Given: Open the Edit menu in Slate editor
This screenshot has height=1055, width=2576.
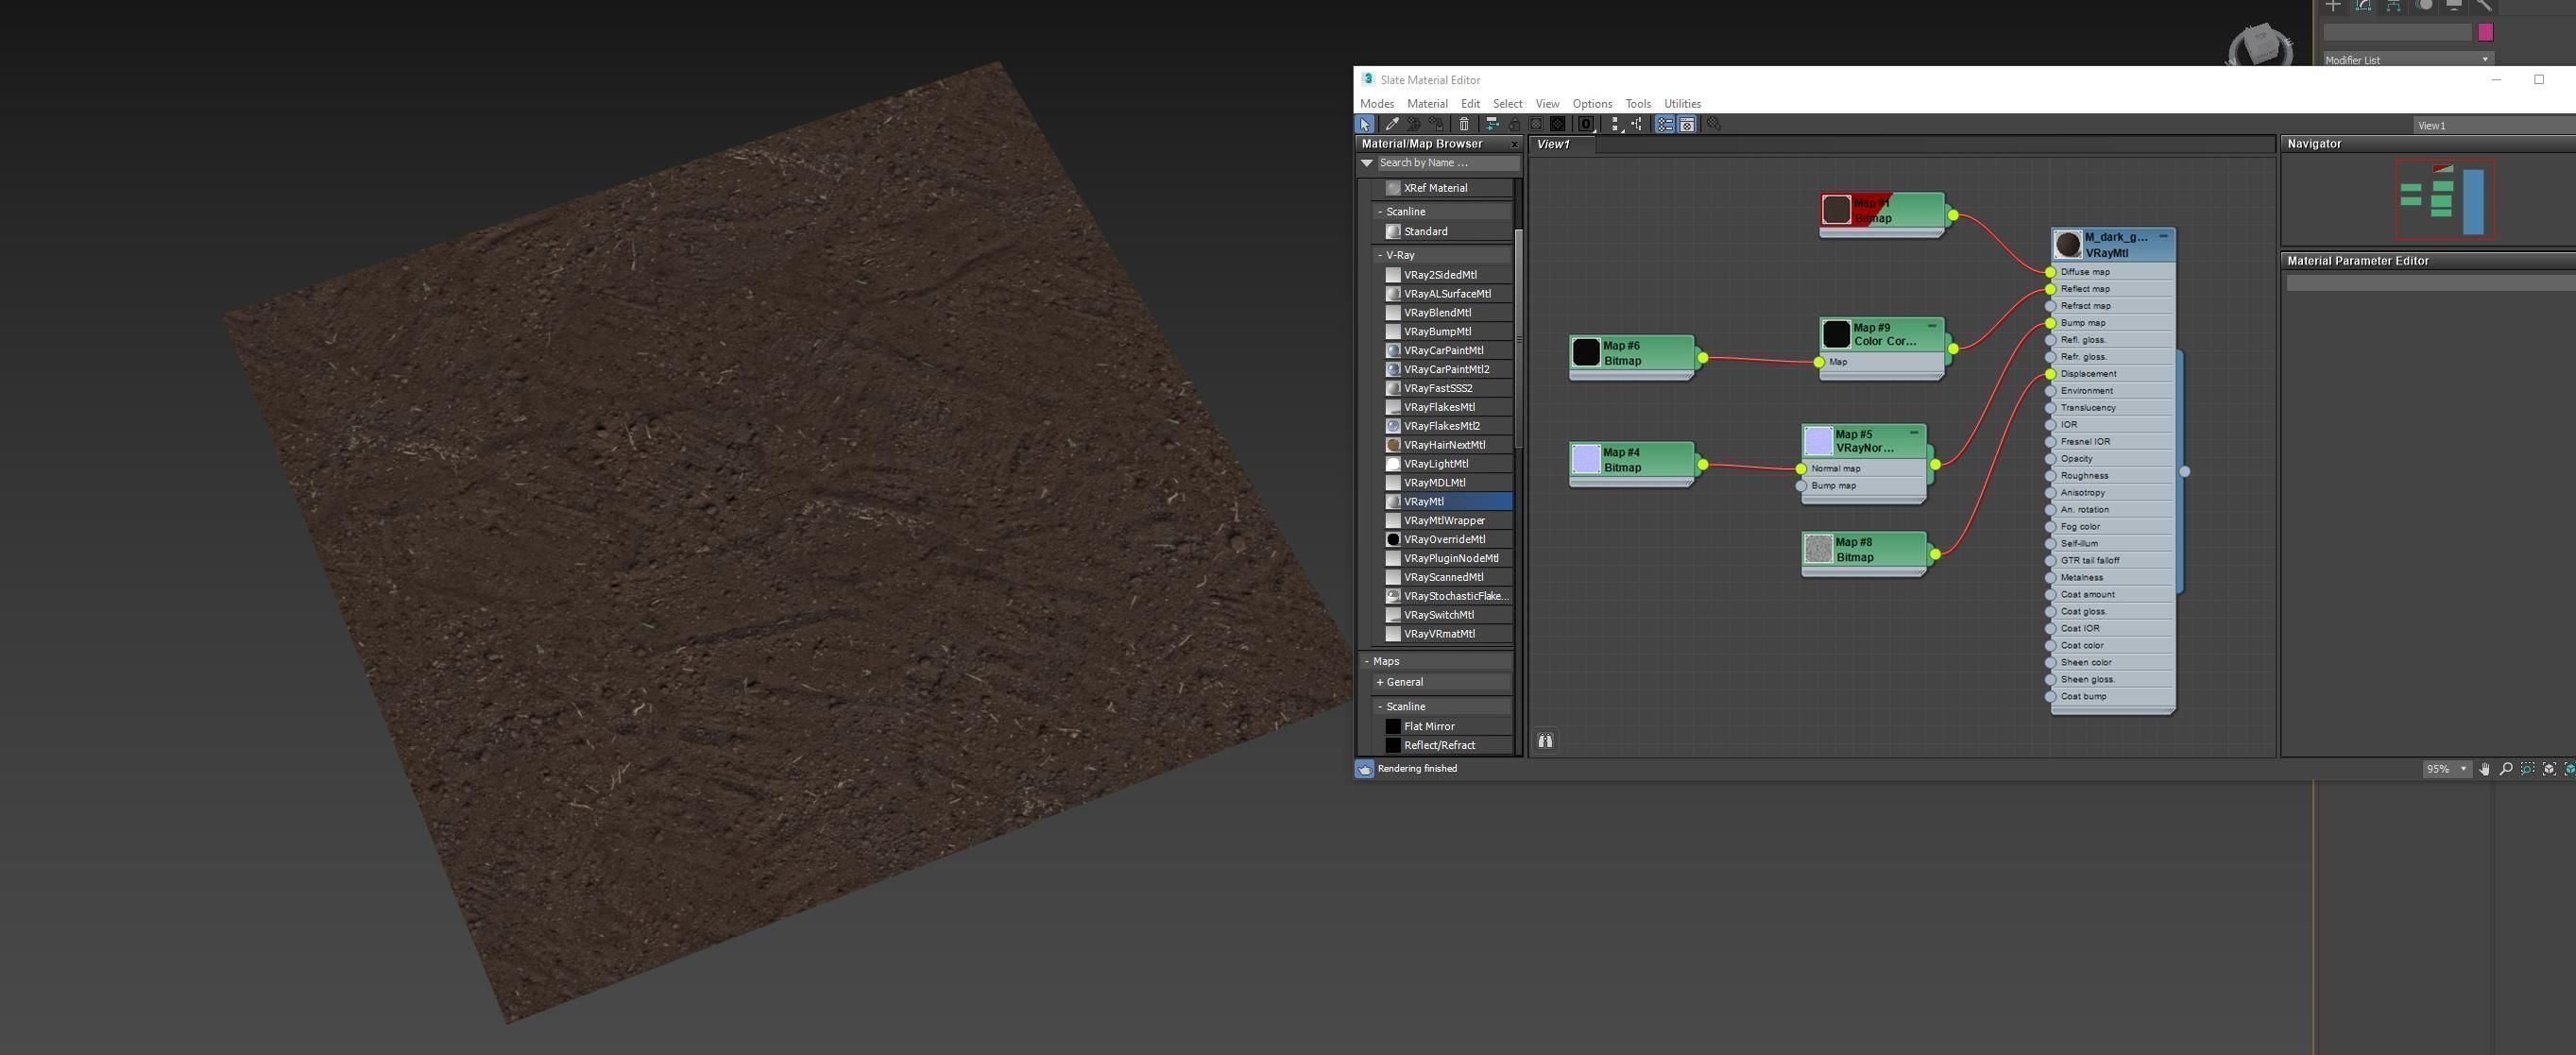Looking at the screenshot, I should click(x=1470, y=104).
